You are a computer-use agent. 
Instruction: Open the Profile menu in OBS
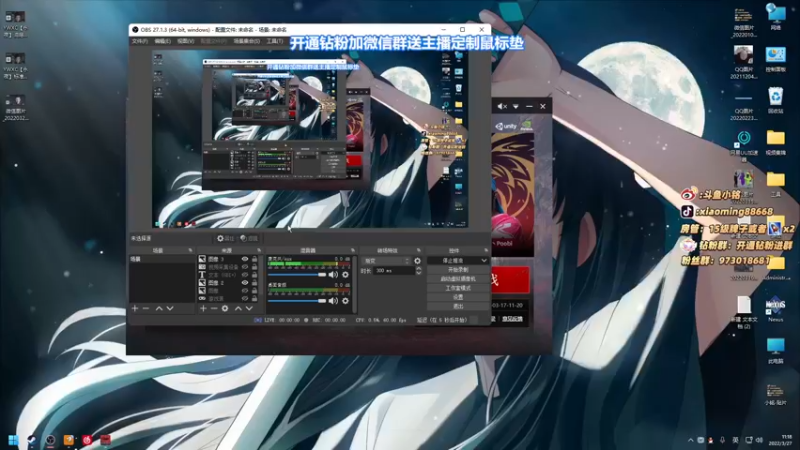pos(213,41)
